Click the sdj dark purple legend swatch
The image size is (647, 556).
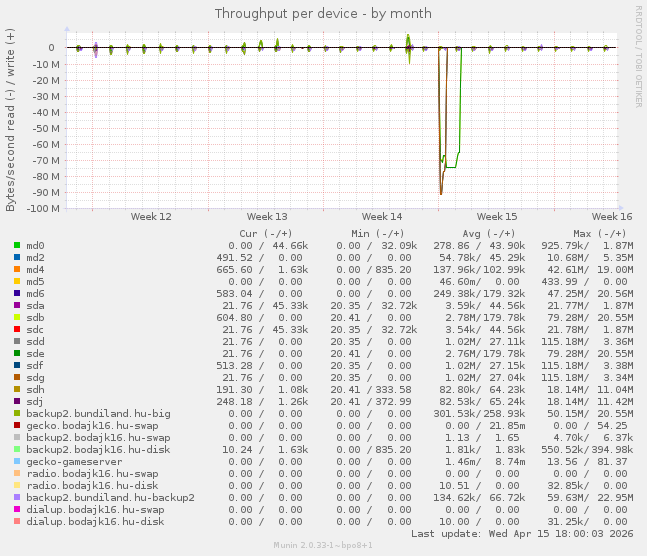click(17, 401)
